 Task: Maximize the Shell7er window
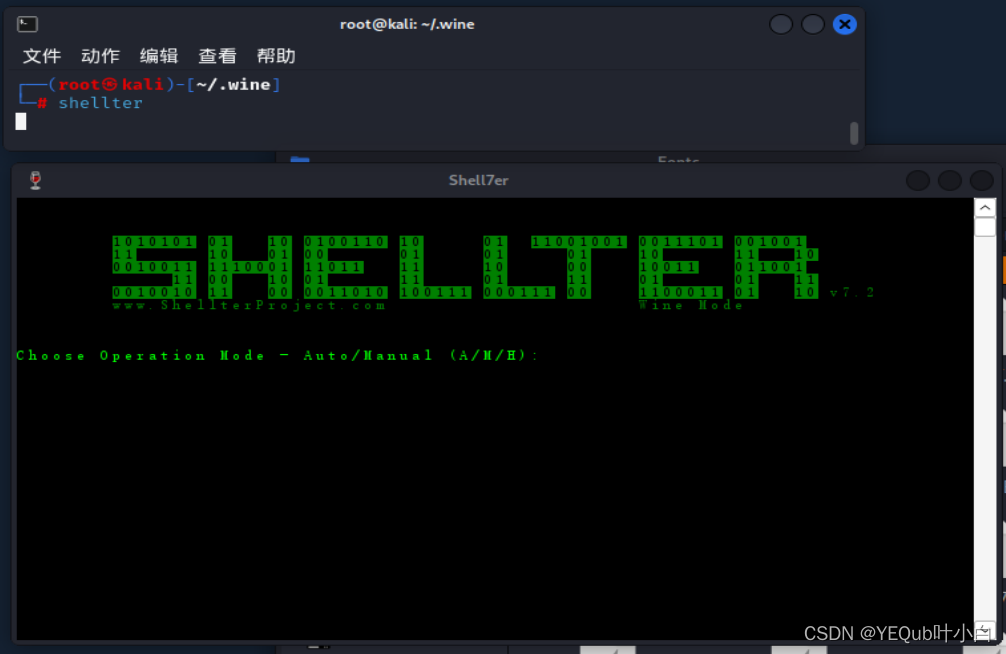(x=950, y=180)
